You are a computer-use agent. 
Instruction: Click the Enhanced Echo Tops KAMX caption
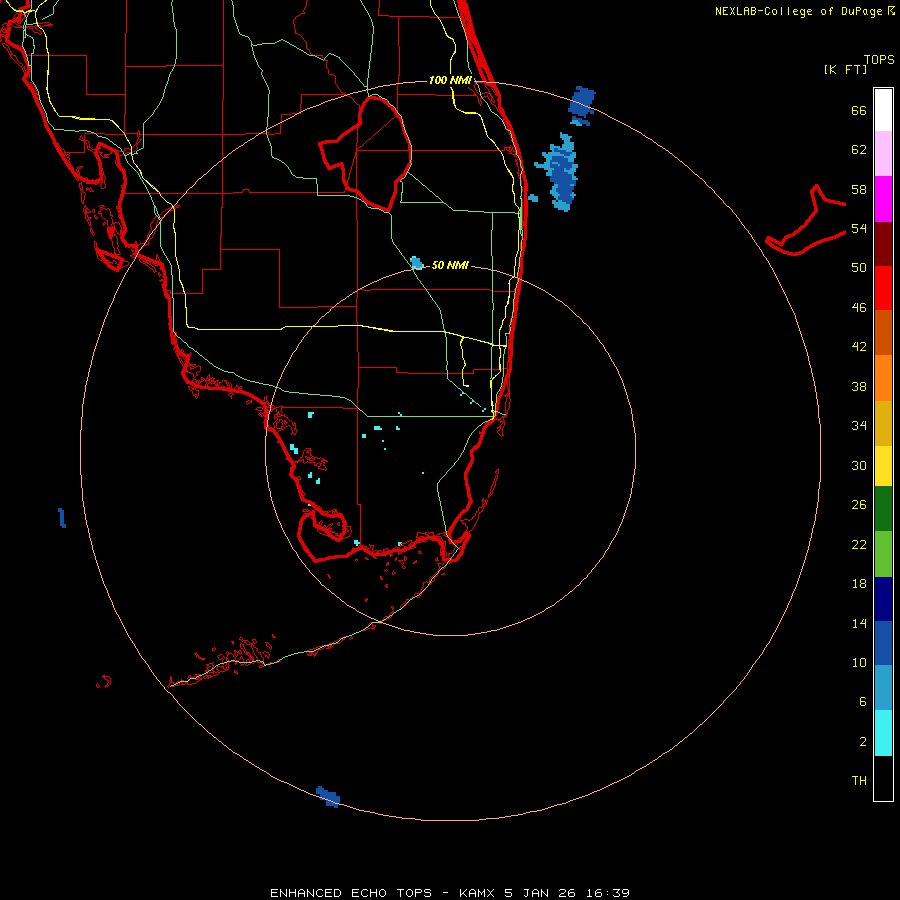tap(450, 893)
